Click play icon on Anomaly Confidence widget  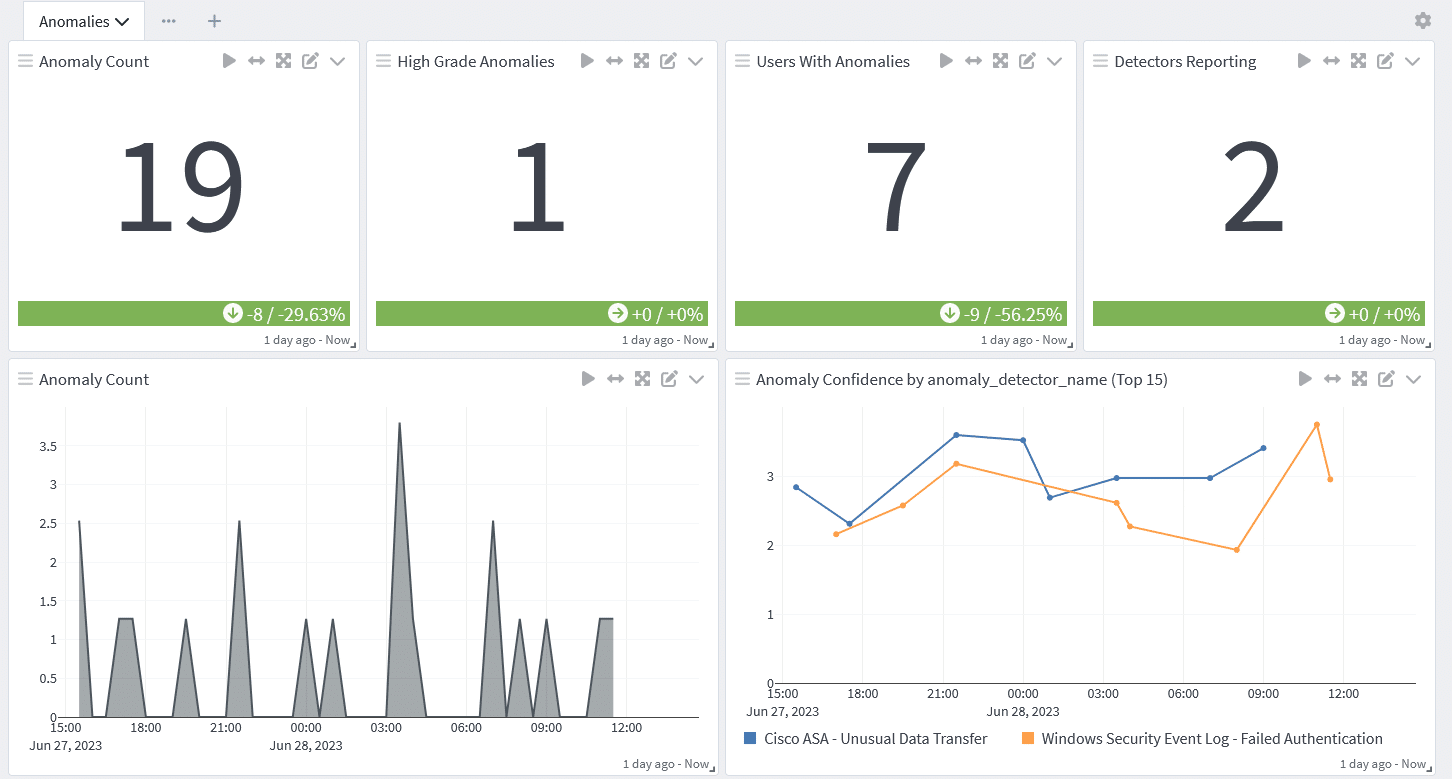click(x=1304, y=379)
